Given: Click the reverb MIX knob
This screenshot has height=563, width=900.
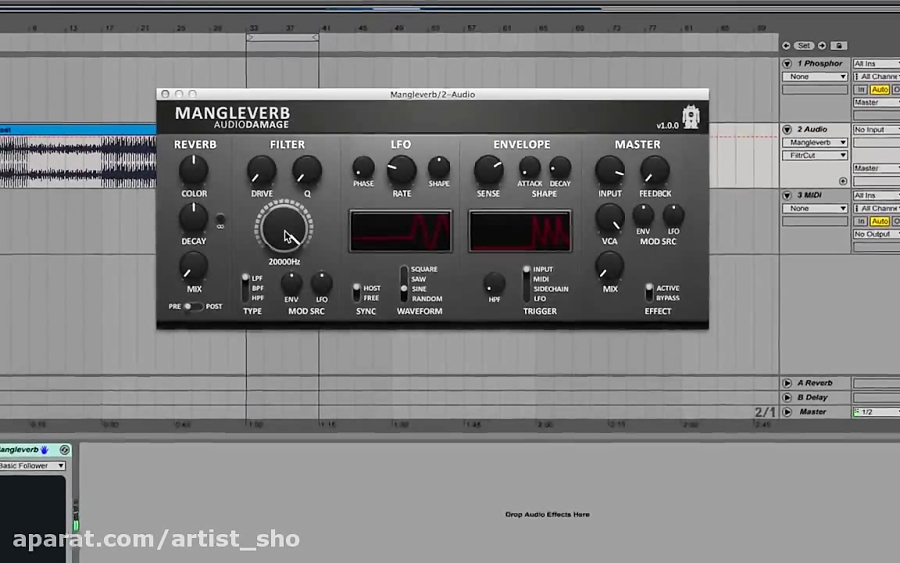Looking at the screenshot, I should pos(193,266).
